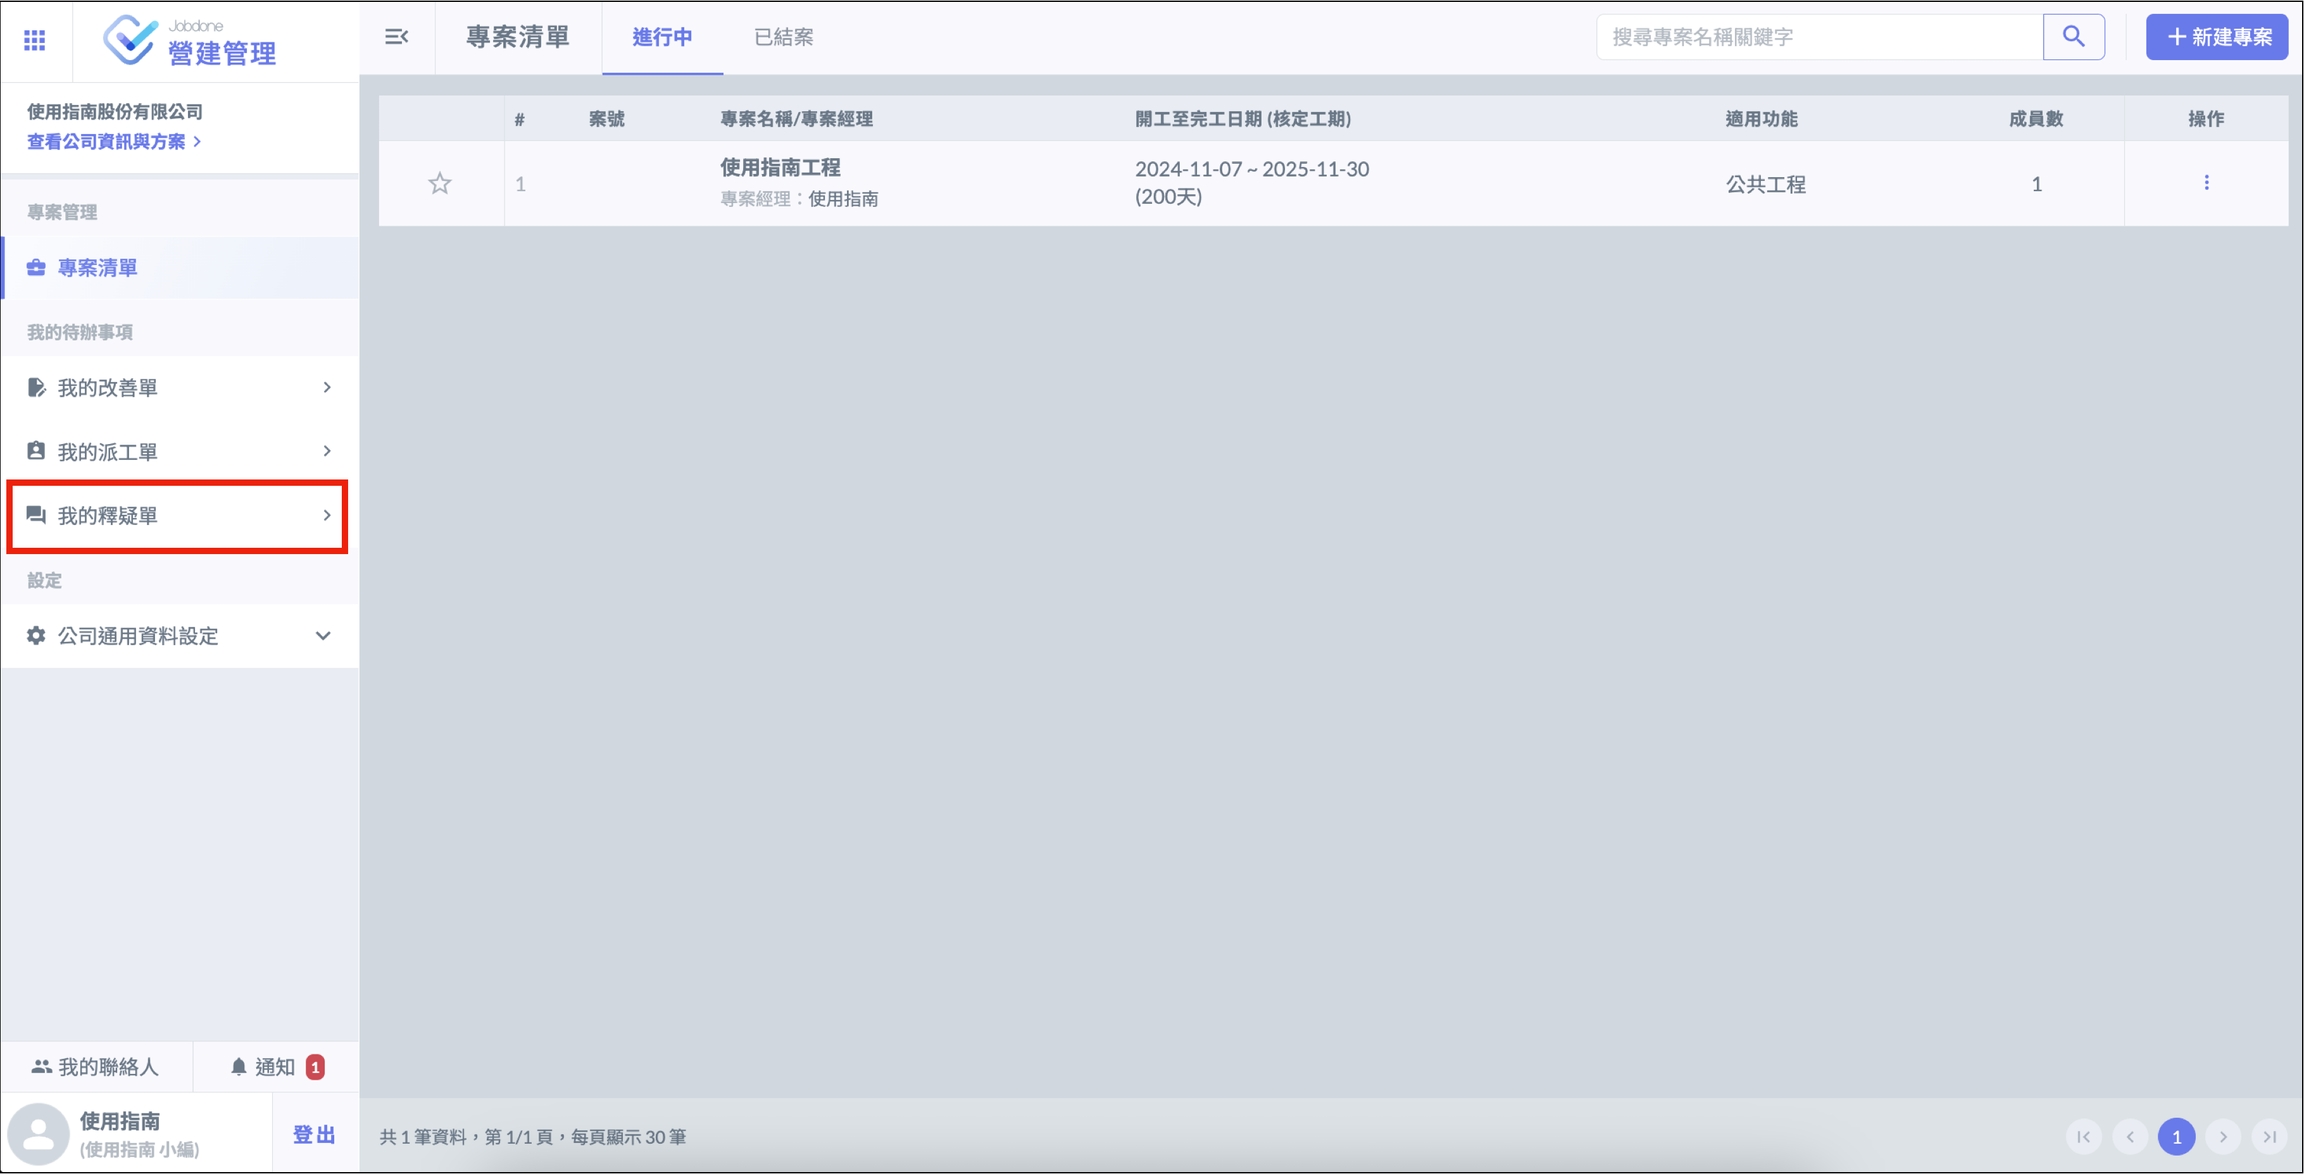Click the user avatar icon
Viewport: 2304px width, 1174px height.
(39, 1134)
